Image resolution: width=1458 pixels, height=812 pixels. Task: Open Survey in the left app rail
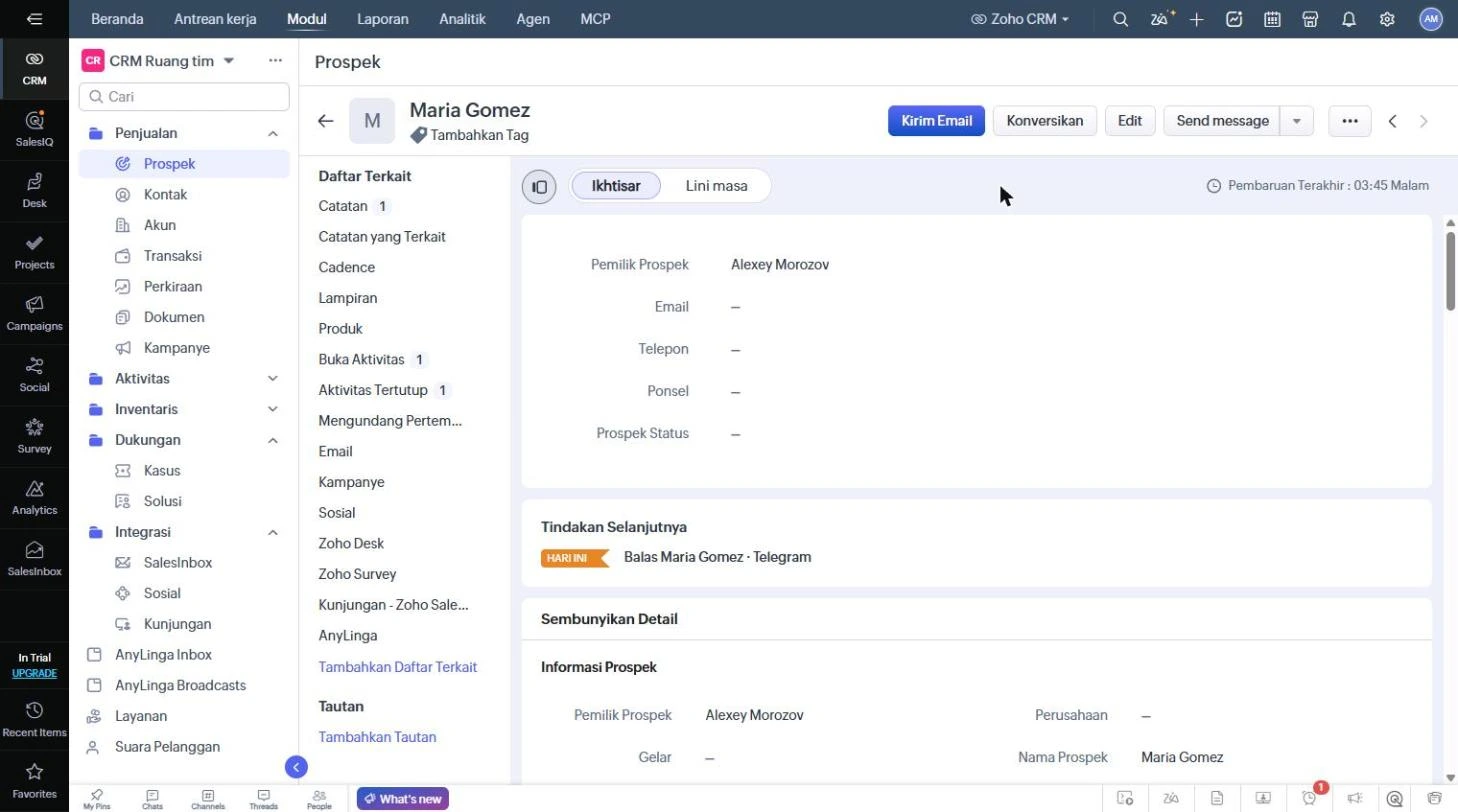pos(34,436)
